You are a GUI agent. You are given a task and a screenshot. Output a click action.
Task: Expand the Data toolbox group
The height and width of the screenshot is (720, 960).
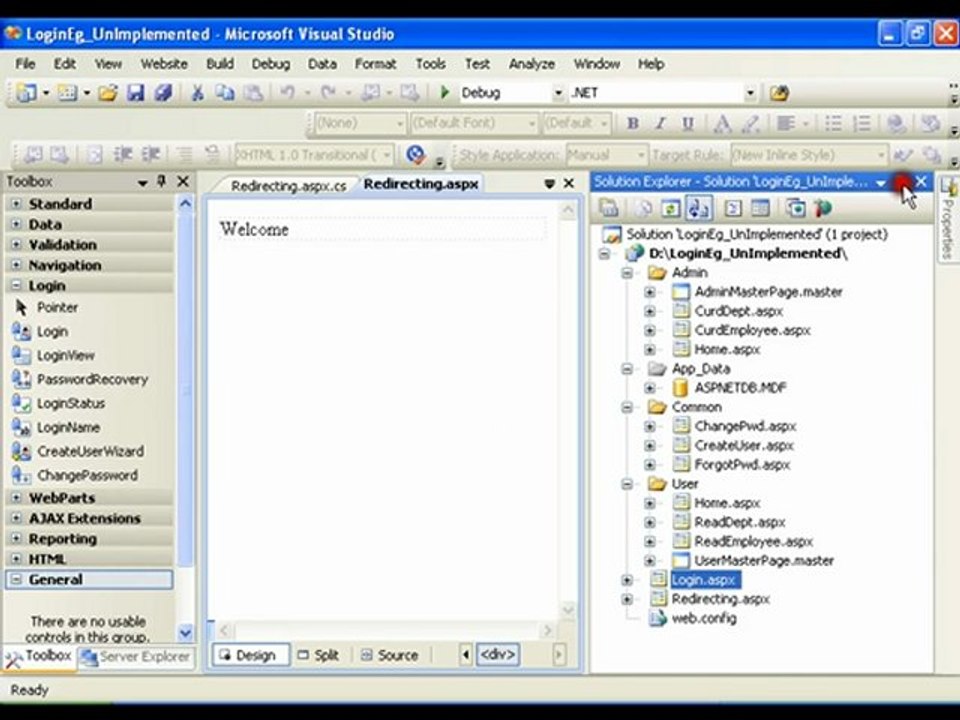click(x=17, y=224)
